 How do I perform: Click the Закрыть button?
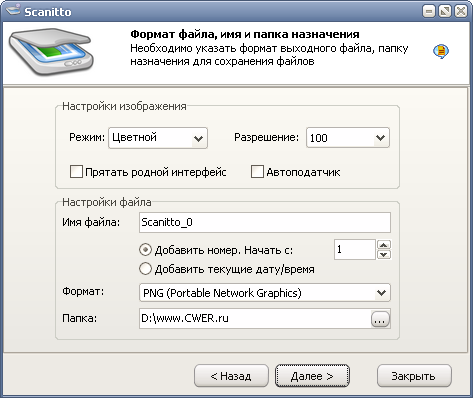pos(414,376)
